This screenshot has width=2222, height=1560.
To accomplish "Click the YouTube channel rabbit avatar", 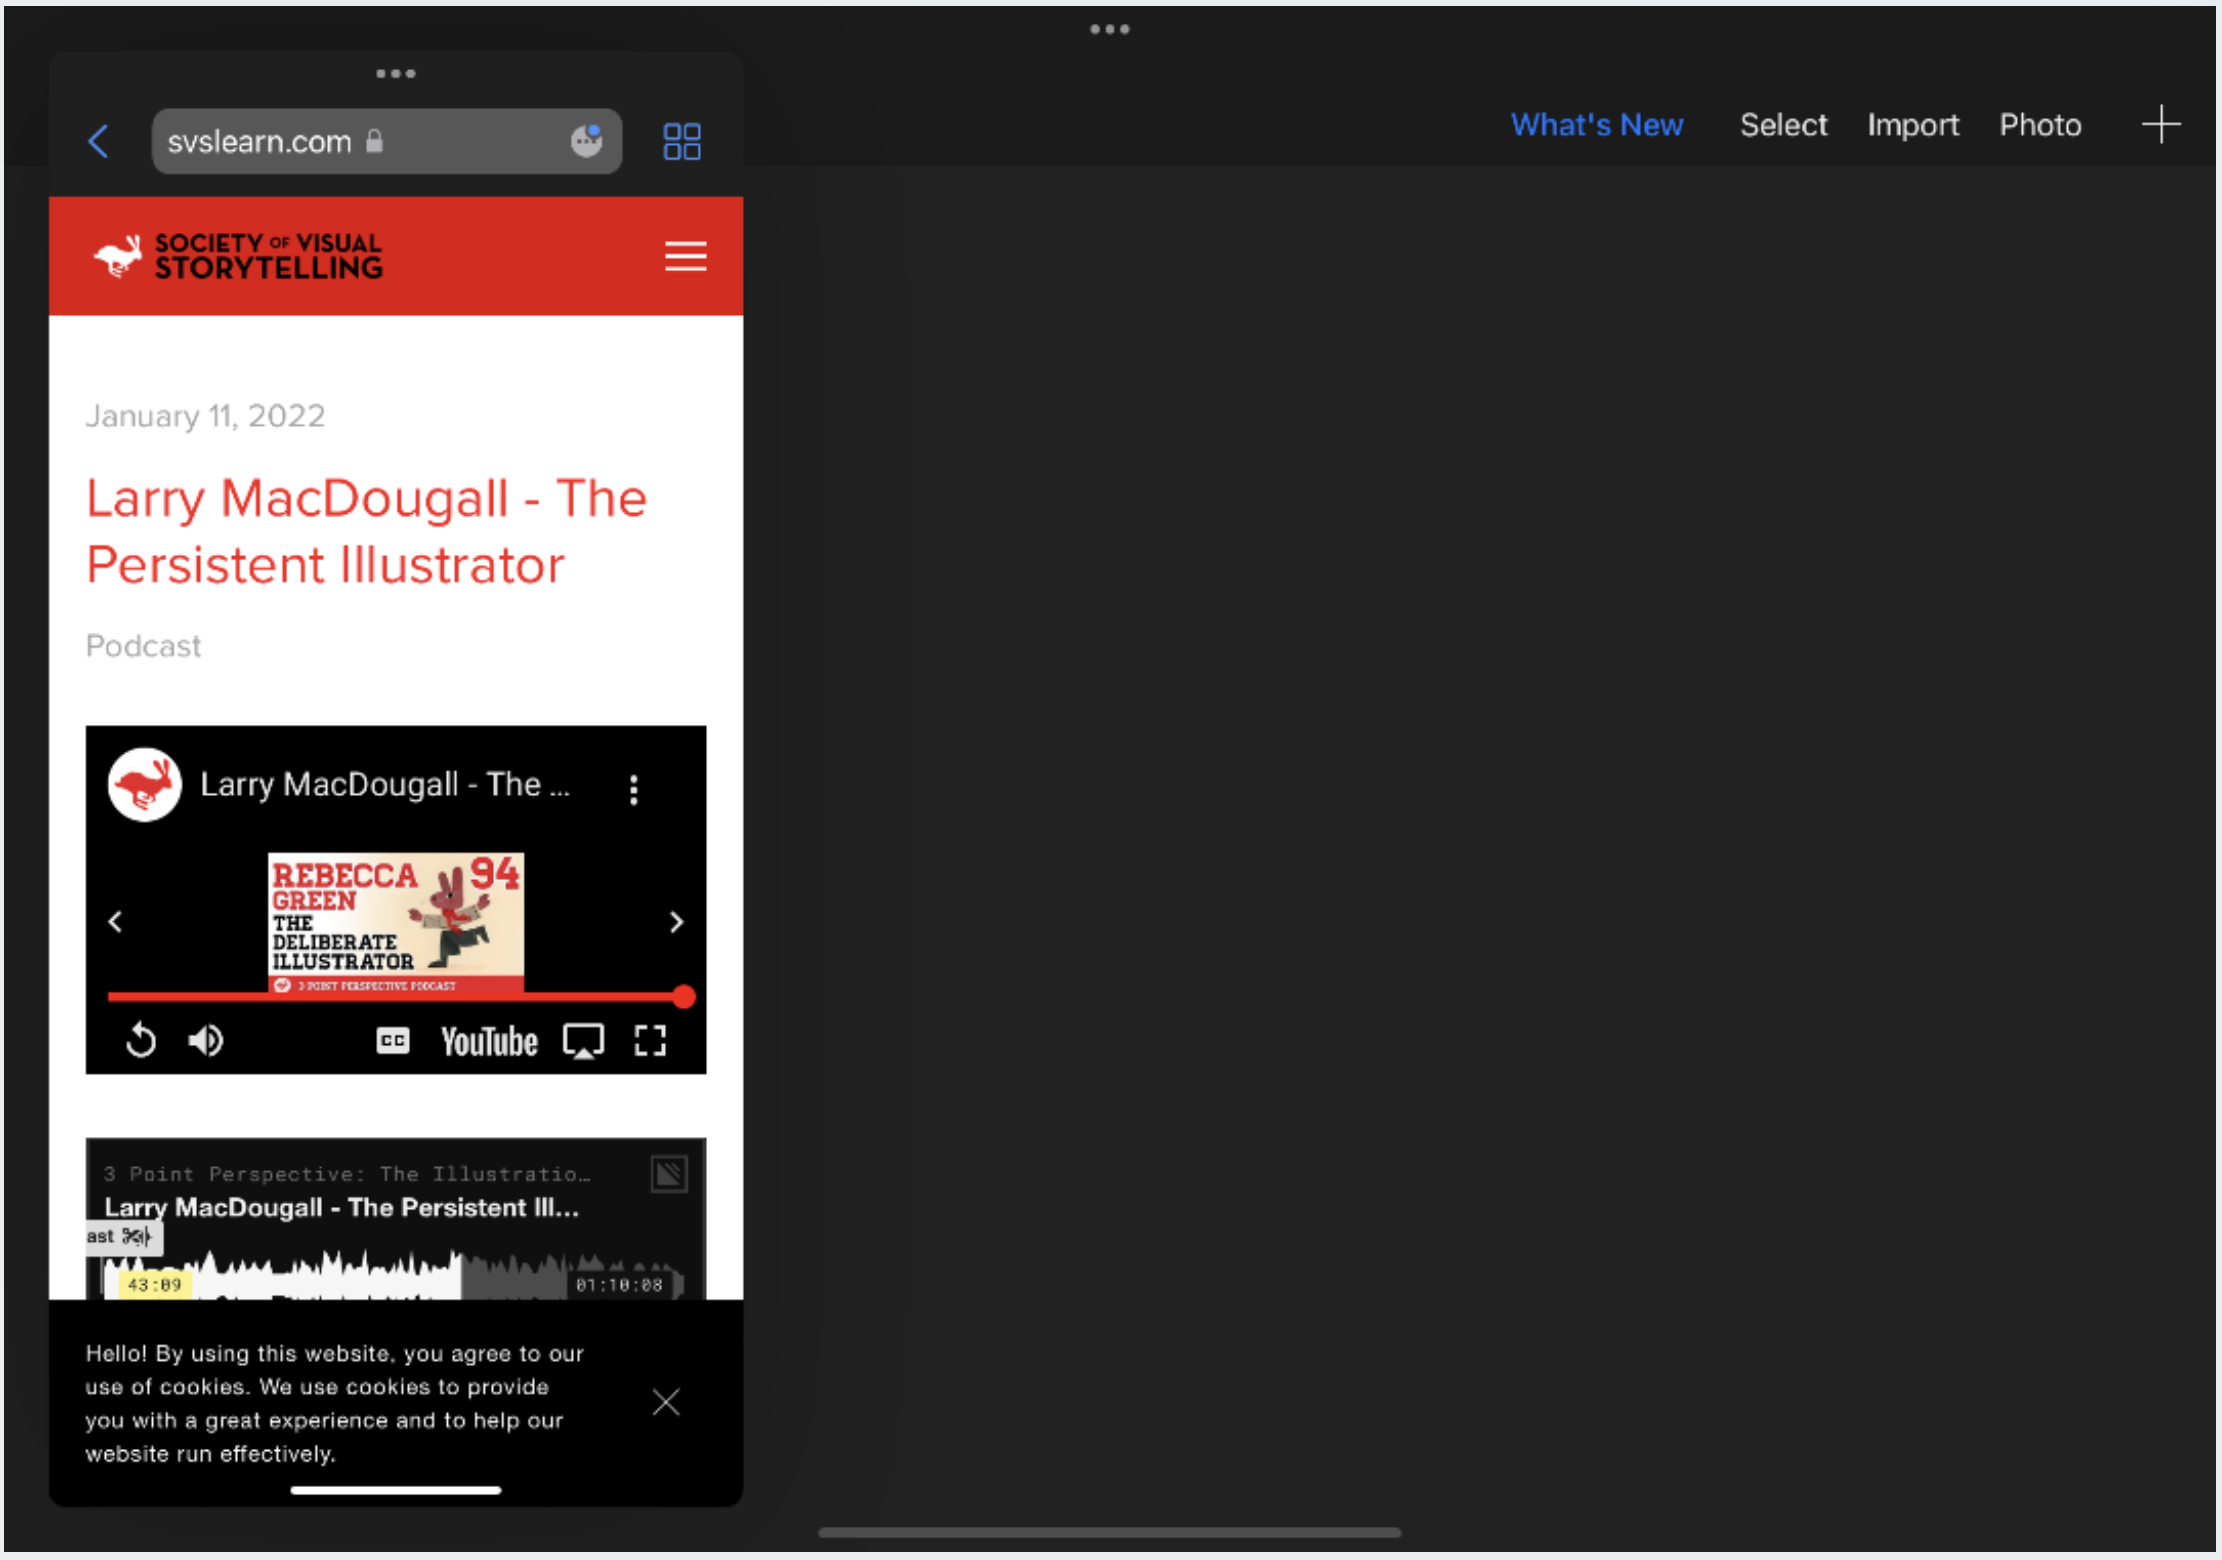I will click(x=145, y=785).
